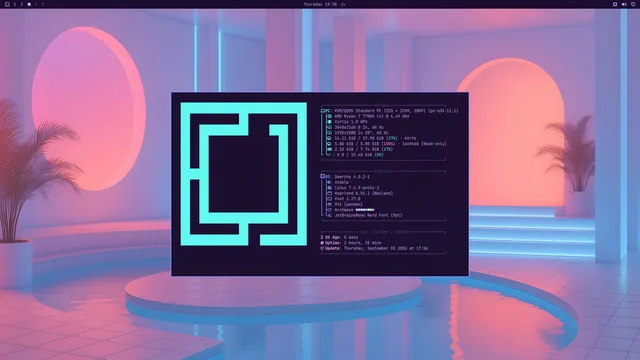Click the 1920x1080 in 20" text line
The width and height of the screenshot is (640, 360).
click(x=361, y=133)
